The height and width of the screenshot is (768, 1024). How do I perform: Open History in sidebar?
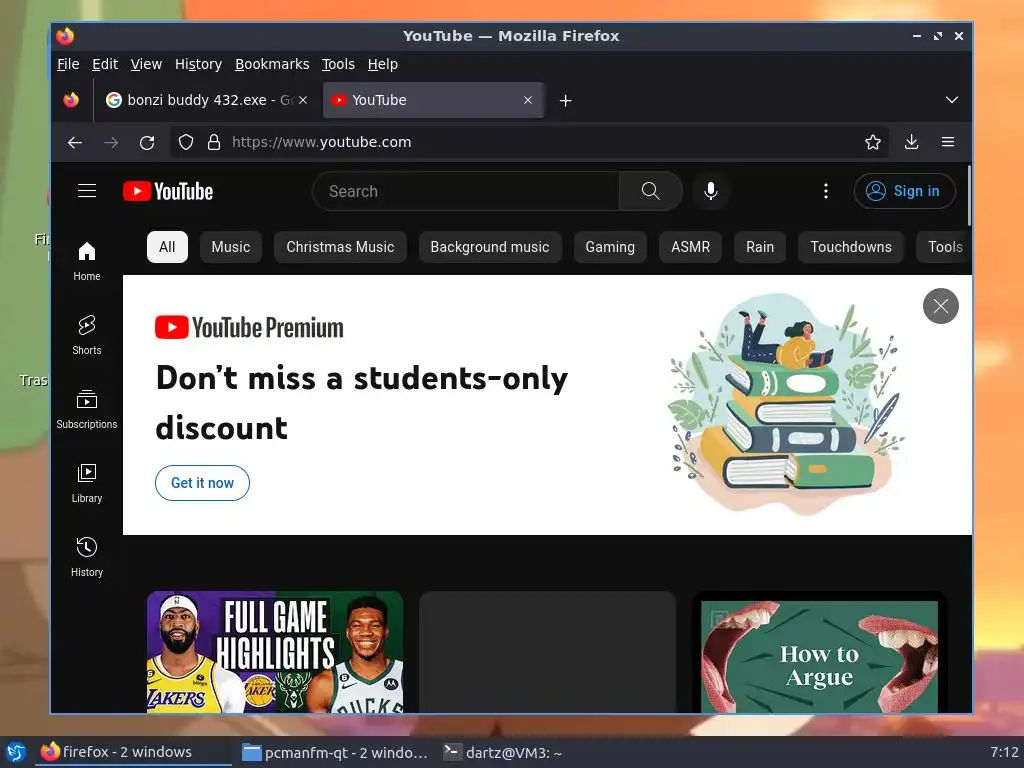(87, 556)
